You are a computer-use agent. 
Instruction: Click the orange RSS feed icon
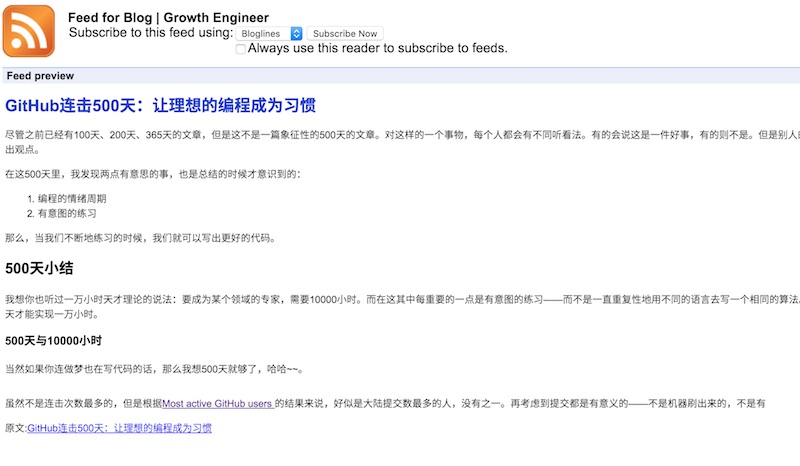click(29, 31)
